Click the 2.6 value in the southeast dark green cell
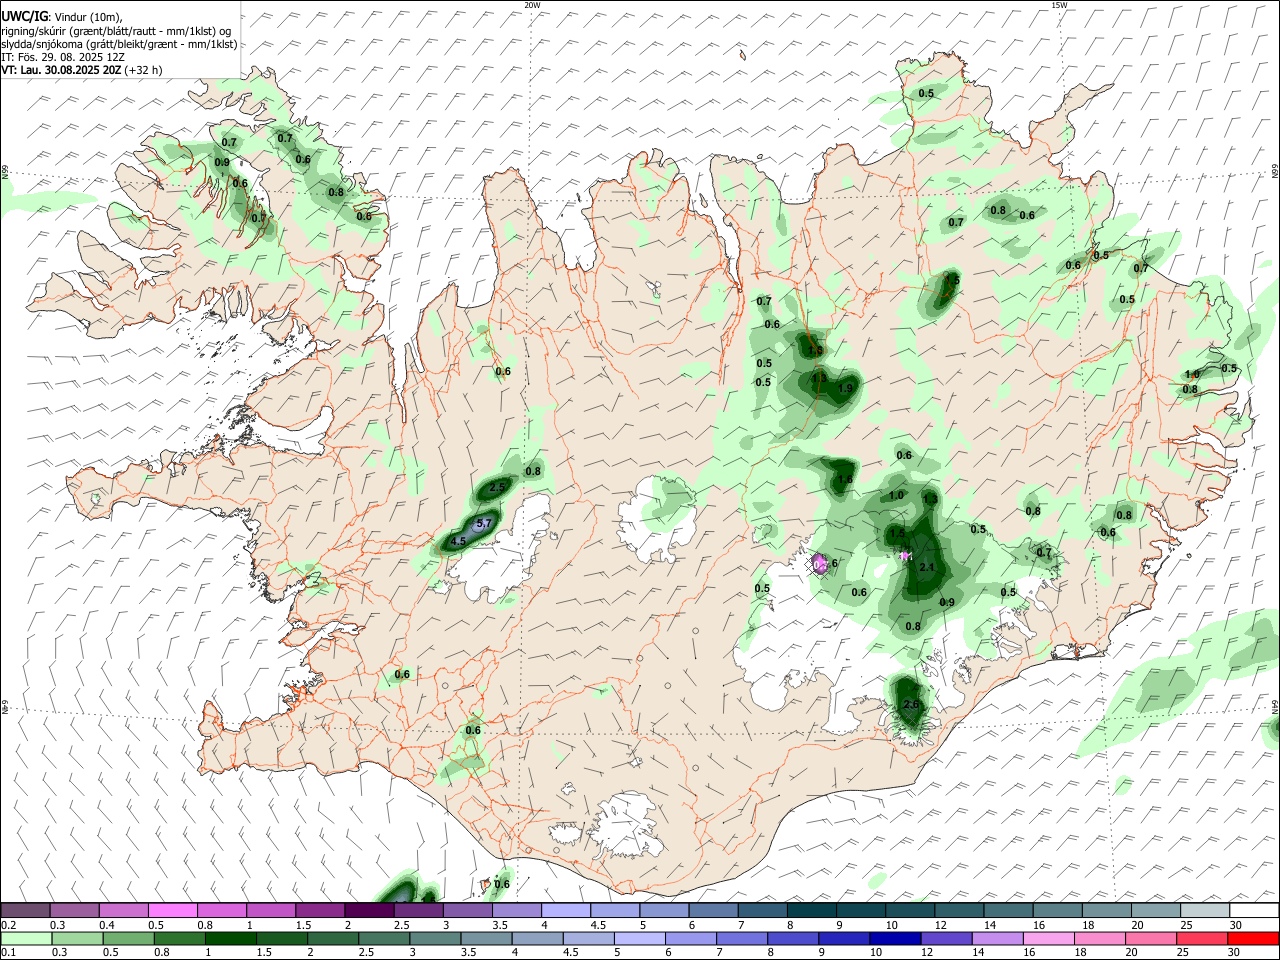1280x960 pixels. tap(911, 705)
